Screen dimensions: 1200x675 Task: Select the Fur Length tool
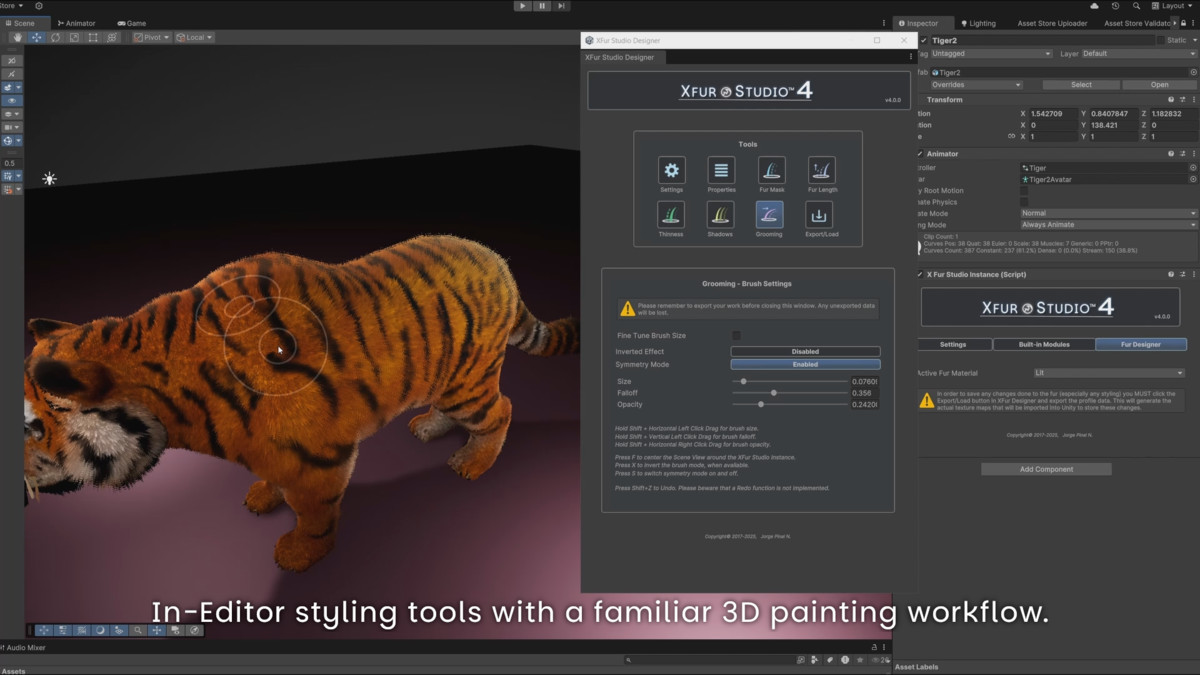pyautogui.click(x=821, y=170)
